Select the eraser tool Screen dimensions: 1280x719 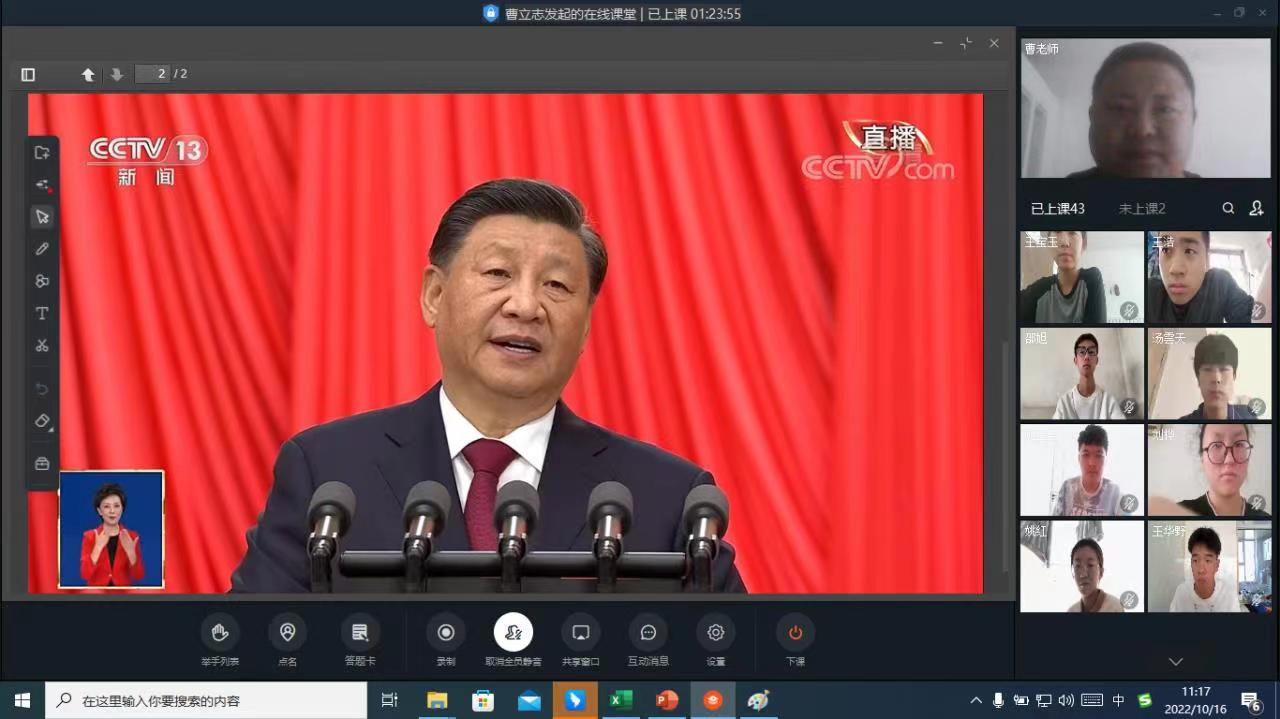click(x=42, y=421)
